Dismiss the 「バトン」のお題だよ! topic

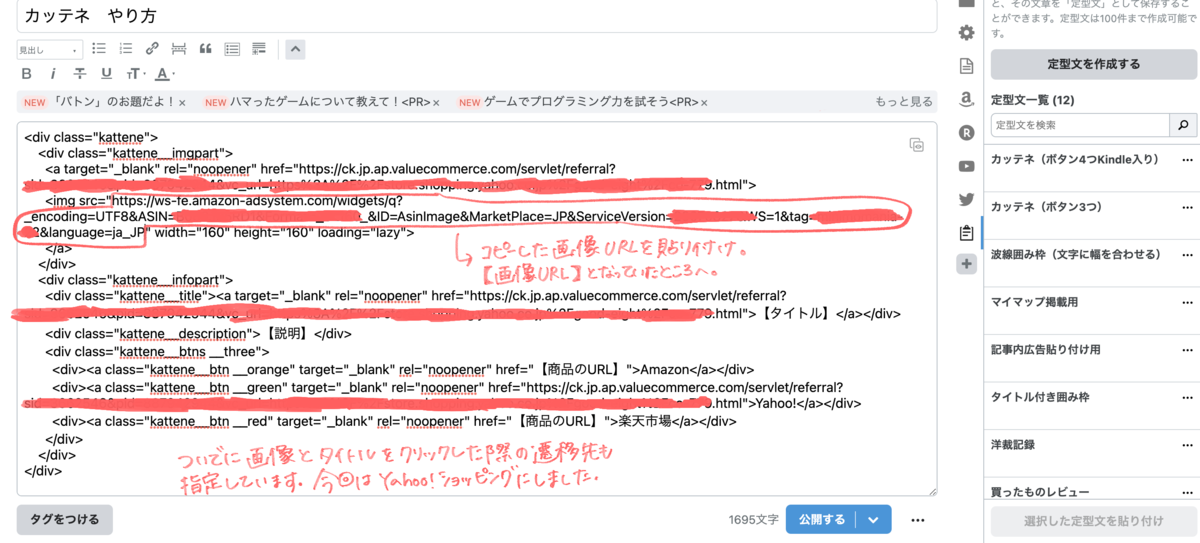(183, 102)
